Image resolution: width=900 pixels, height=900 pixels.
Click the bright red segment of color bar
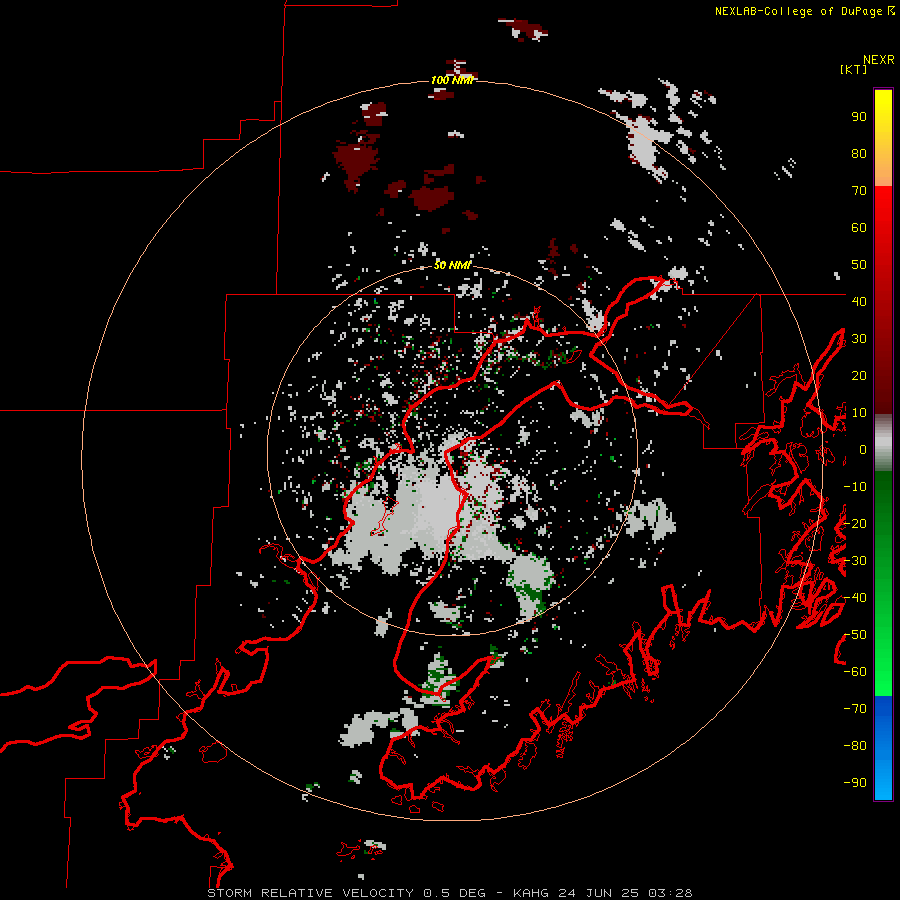coord(883,300)
